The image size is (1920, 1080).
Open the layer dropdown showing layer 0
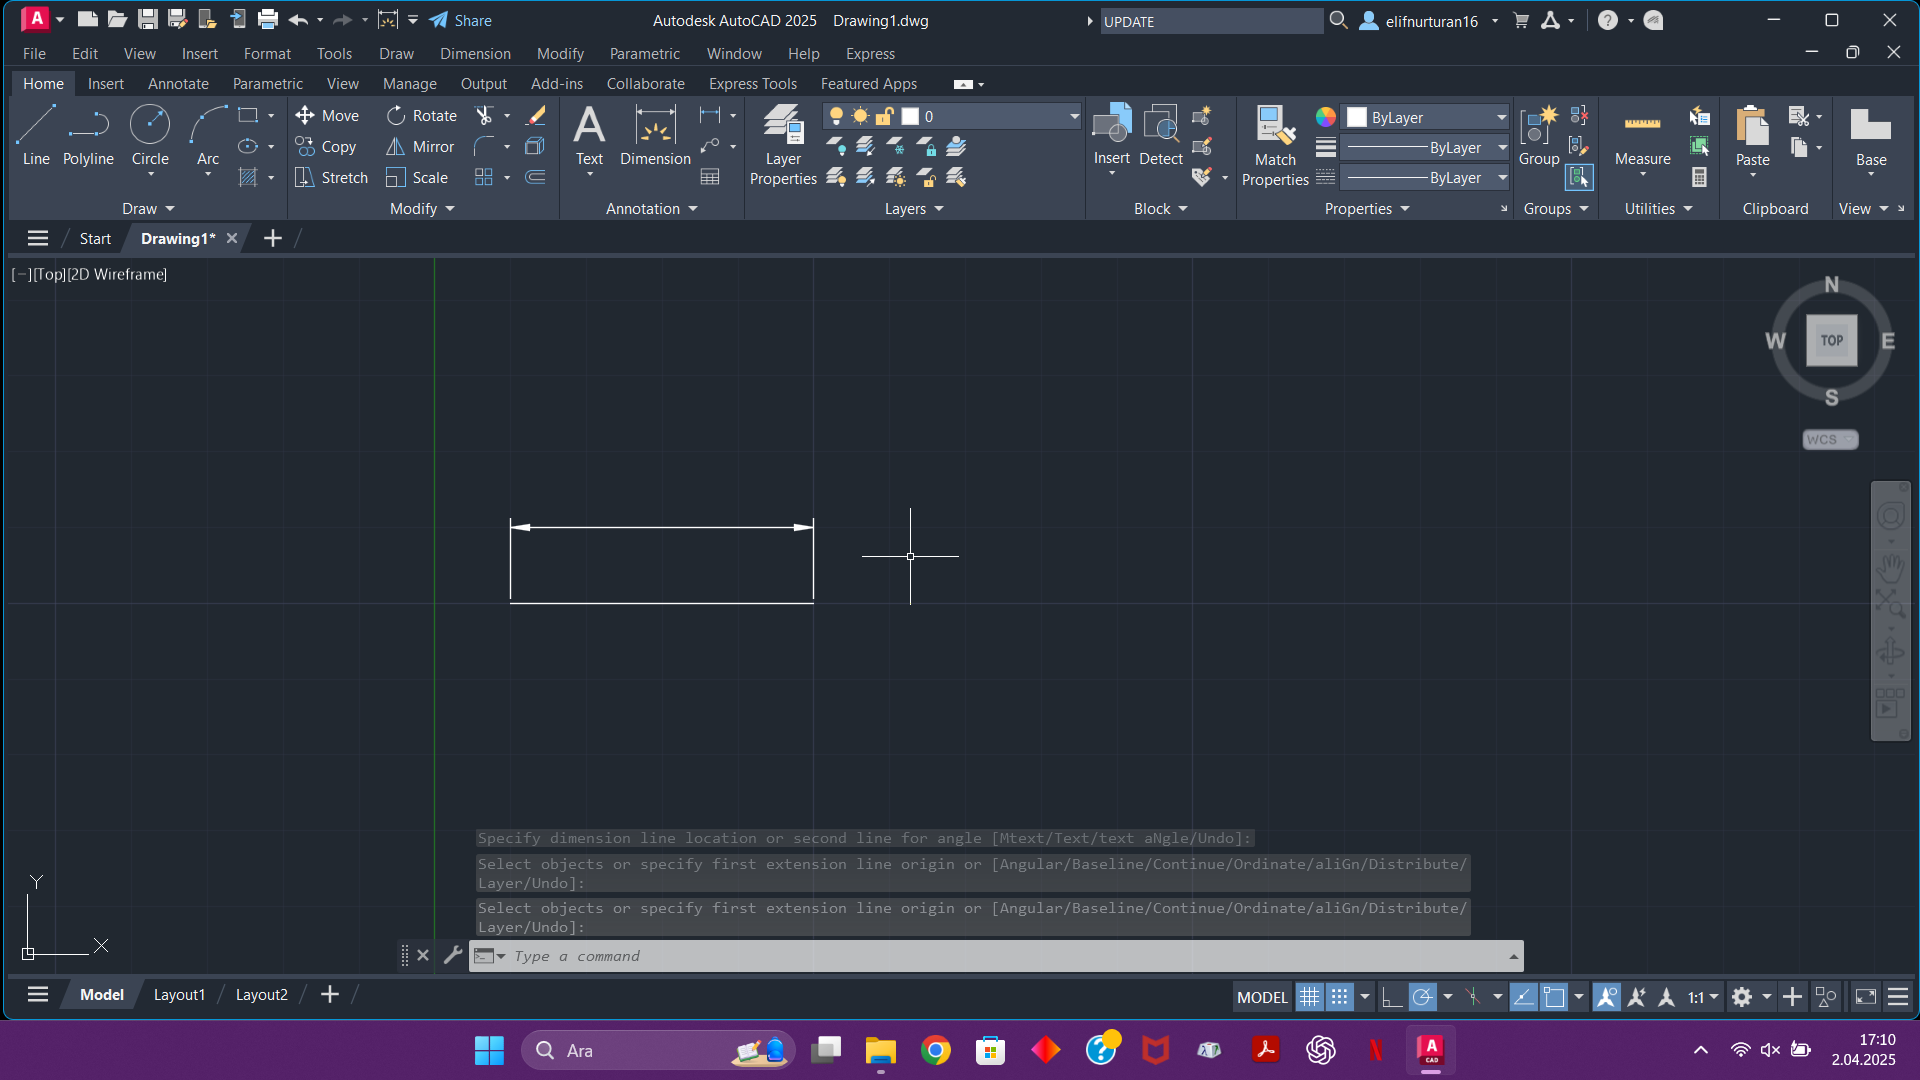tap(952, 116)
